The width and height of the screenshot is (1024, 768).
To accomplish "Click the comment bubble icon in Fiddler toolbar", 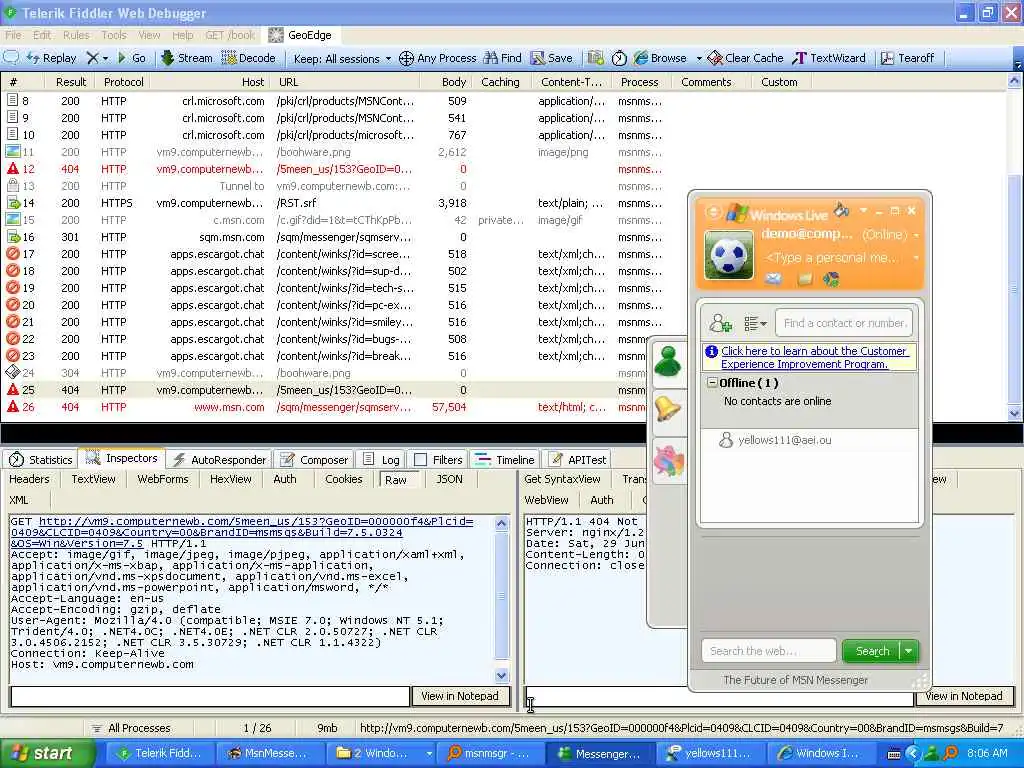I will coord(11,57).
